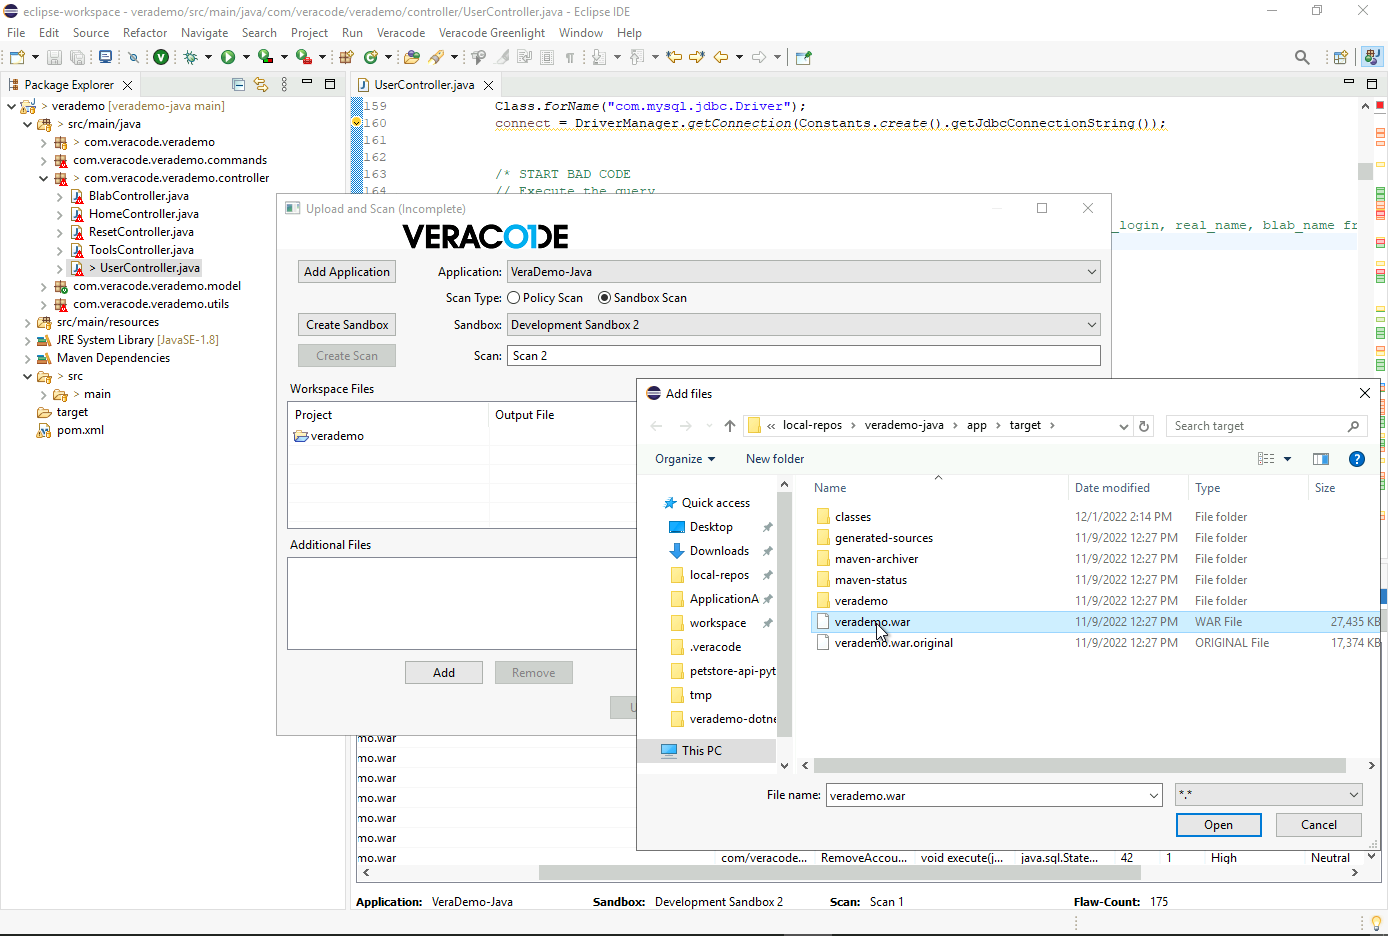Click the Add Application button
Screen dimensions: 1388x936
[x=347, y=272]
